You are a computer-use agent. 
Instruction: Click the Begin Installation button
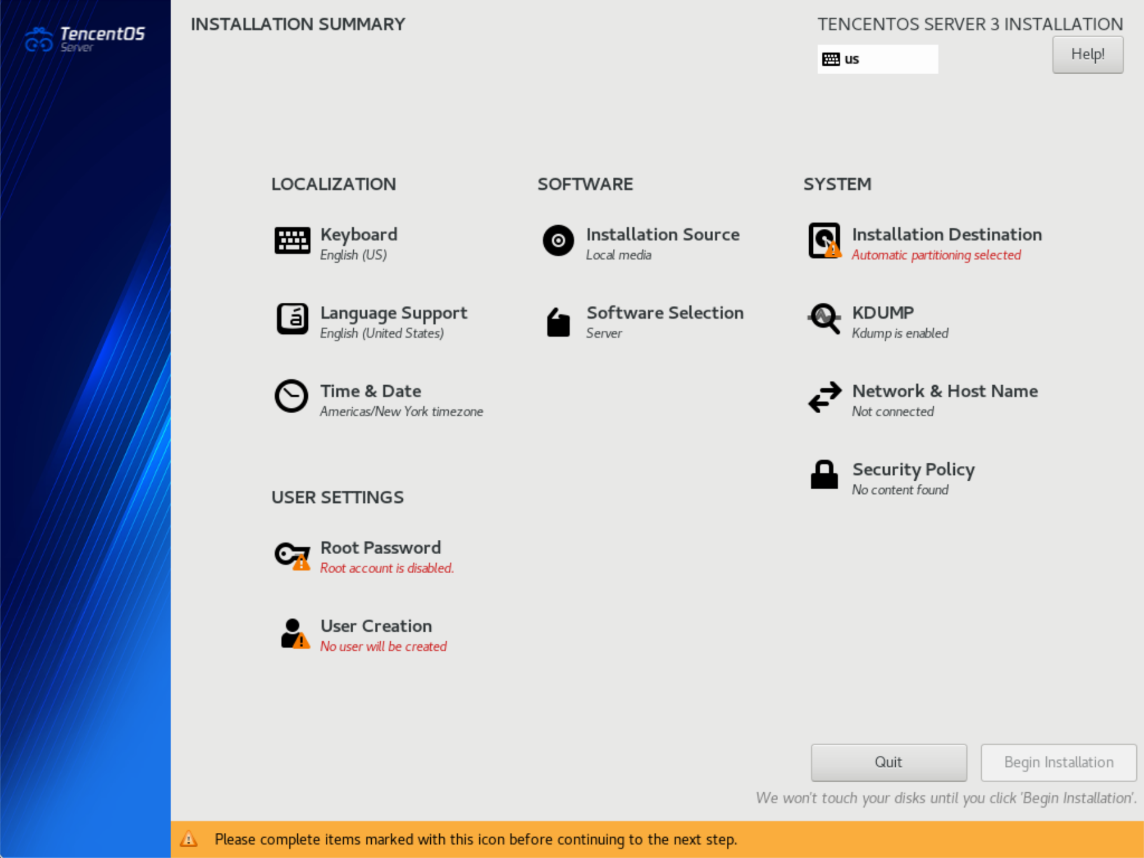1059,762
